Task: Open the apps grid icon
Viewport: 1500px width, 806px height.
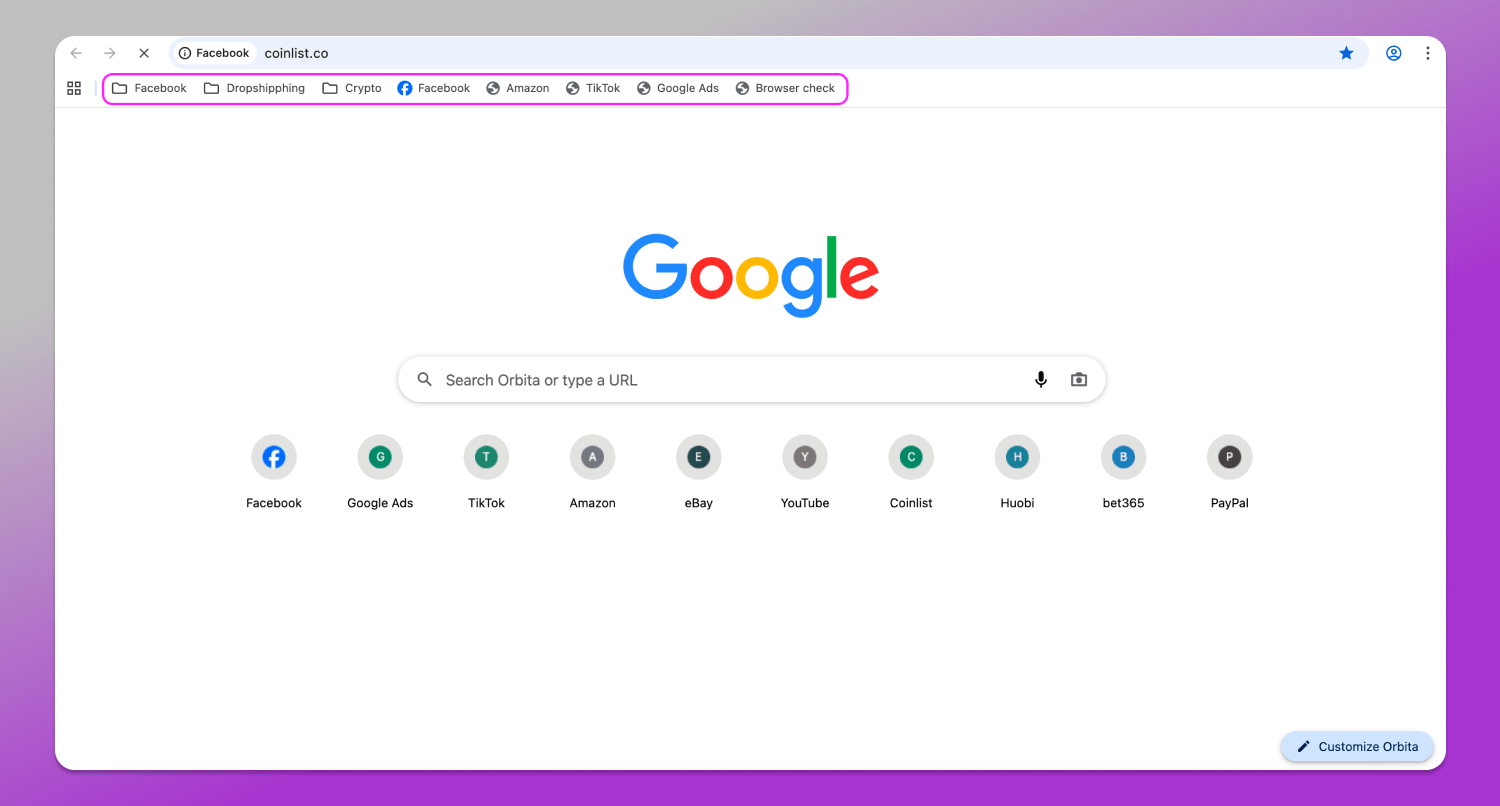Action: click(74, 88)
